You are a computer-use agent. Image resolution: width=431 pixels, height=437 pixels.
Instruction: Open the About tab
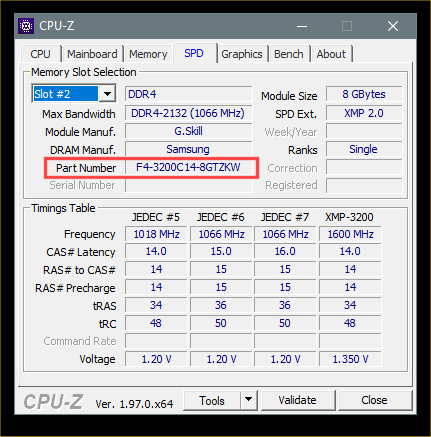pyautogui.click(x=331, y=54)
